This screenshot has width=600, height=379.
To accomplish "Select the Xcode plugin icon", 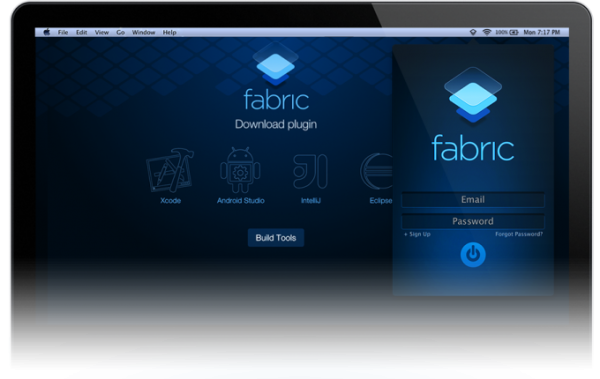I will pos(170,170).
